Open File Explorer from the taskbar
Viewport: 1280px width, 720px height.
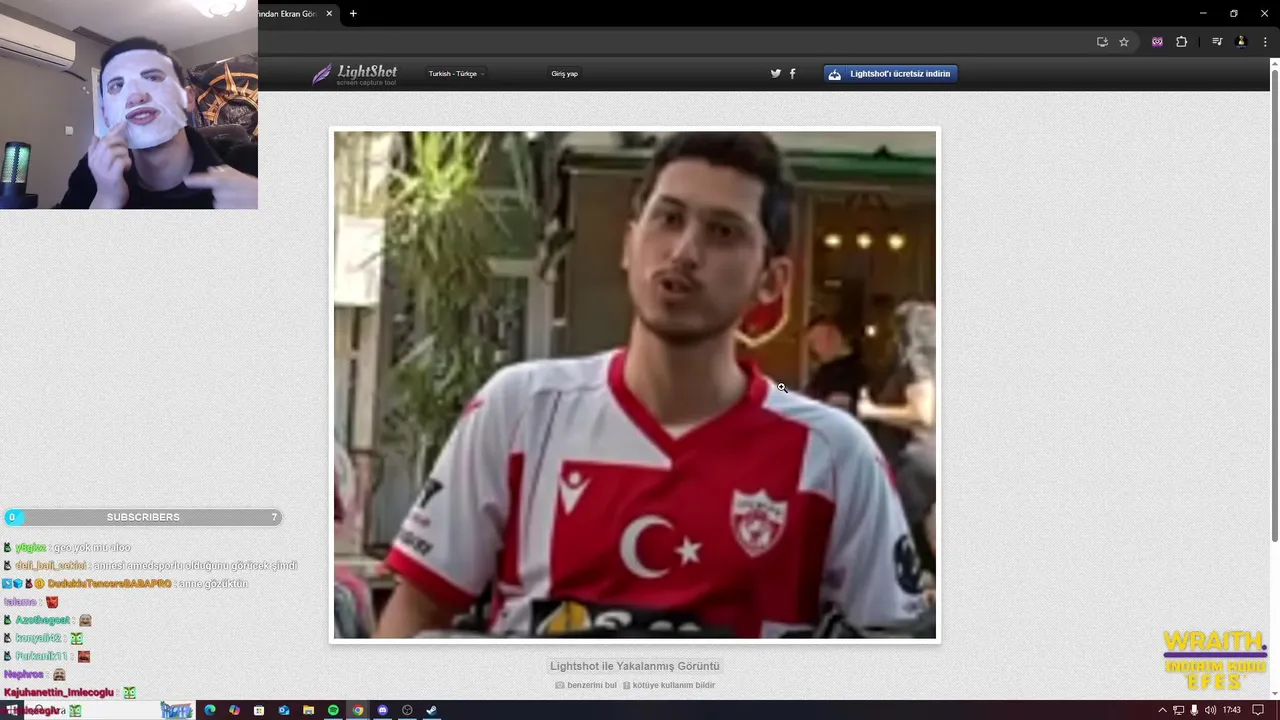[308, 710]
